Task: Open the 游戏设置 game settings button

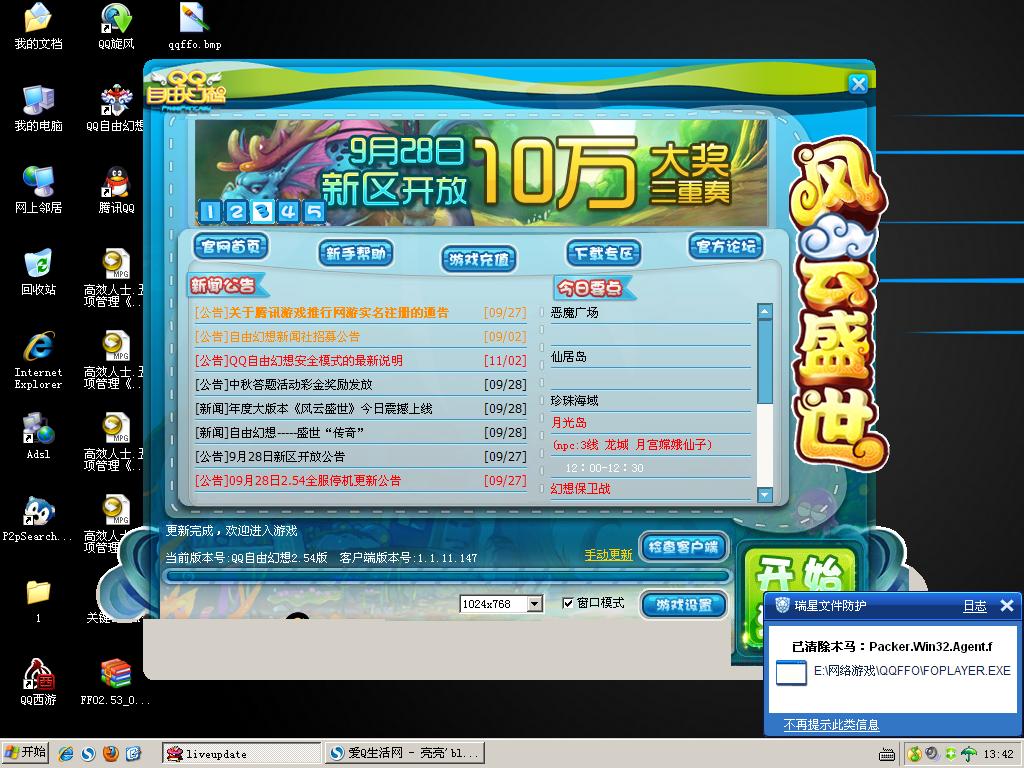Action: click(683, 605)
